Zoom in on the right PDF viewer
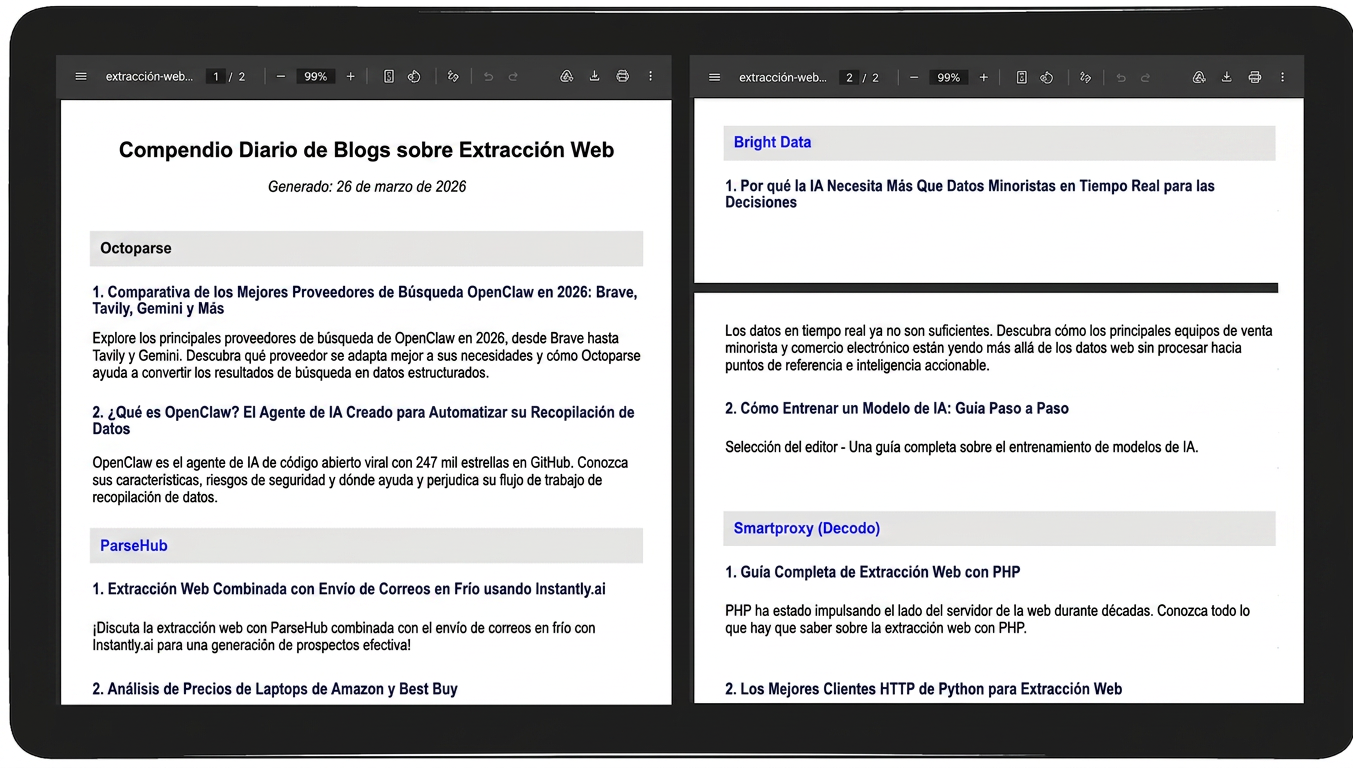The image size is (1353, 768). [983, 77]
